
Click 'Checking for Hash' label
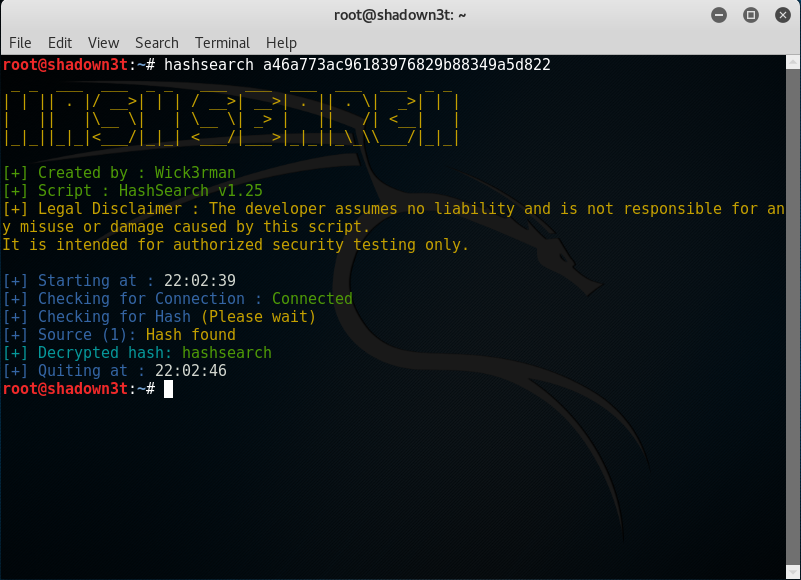click(114, 317)
